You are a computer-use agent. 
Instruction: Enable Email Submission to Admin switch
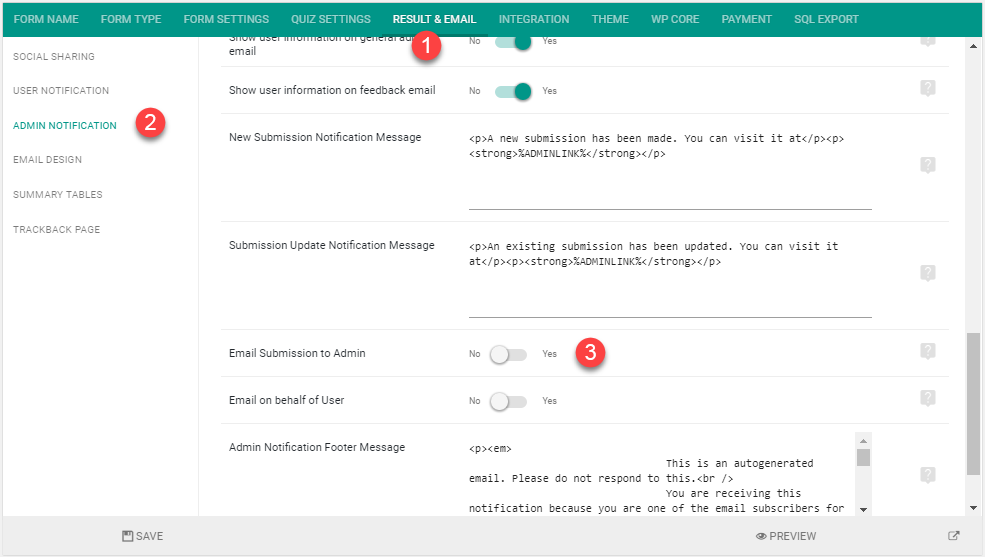pos(508,354)
